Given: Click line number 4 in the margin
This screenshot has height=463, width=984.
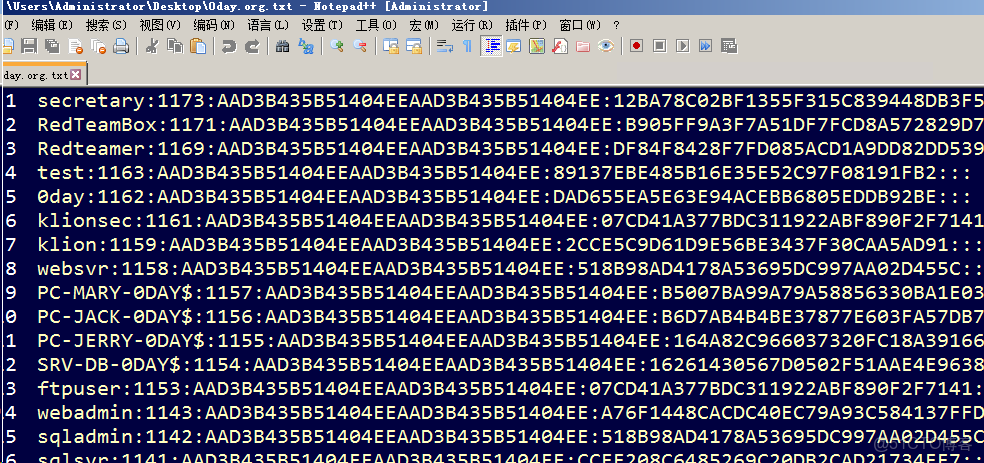Looking at the screenshot, I should [11, 173].
